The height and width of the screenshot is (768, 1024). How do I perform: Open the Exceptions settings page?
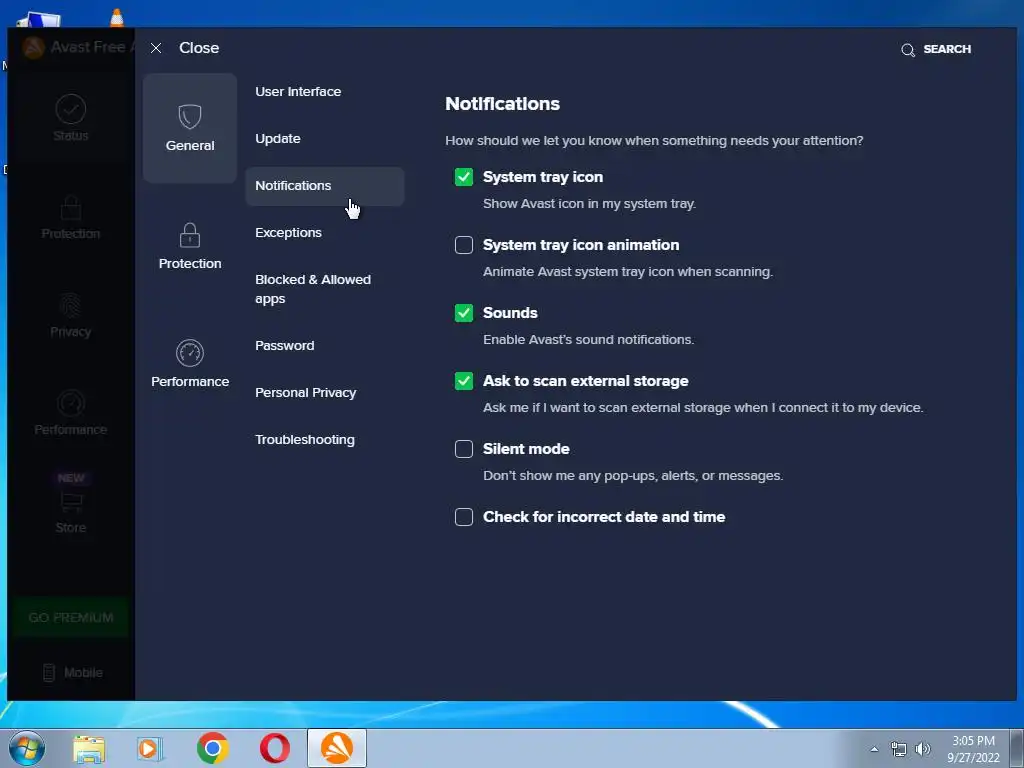288,233
